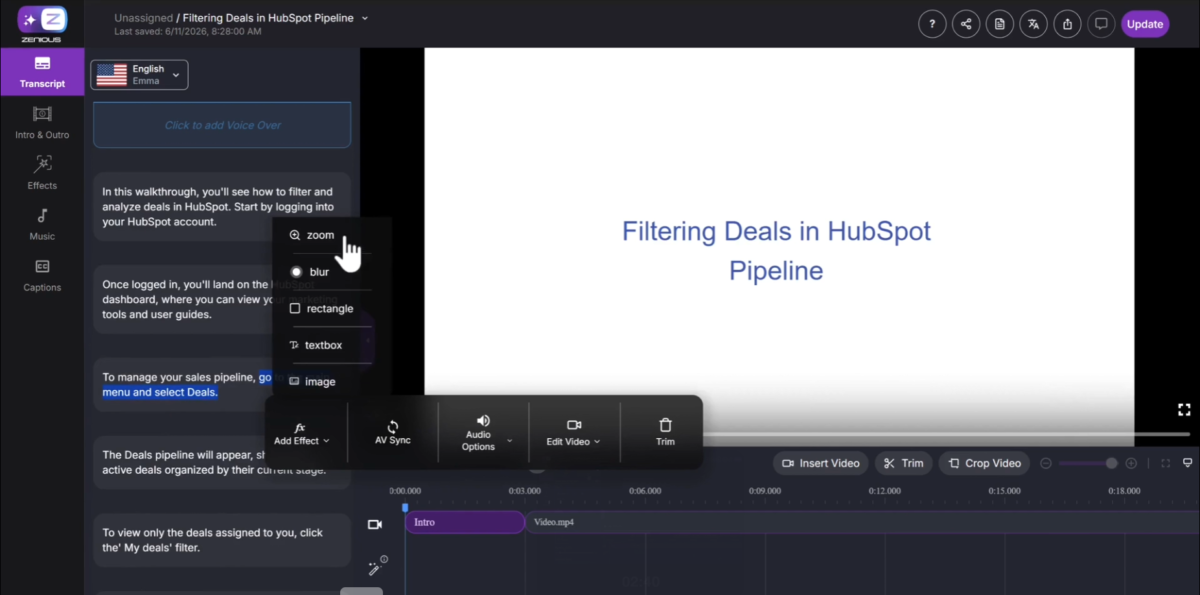The height and width of the screenshot is (595, 1200).
Task: Click transcript paragraph 'Once logged in, you'll land'
Action: [222, 299]
